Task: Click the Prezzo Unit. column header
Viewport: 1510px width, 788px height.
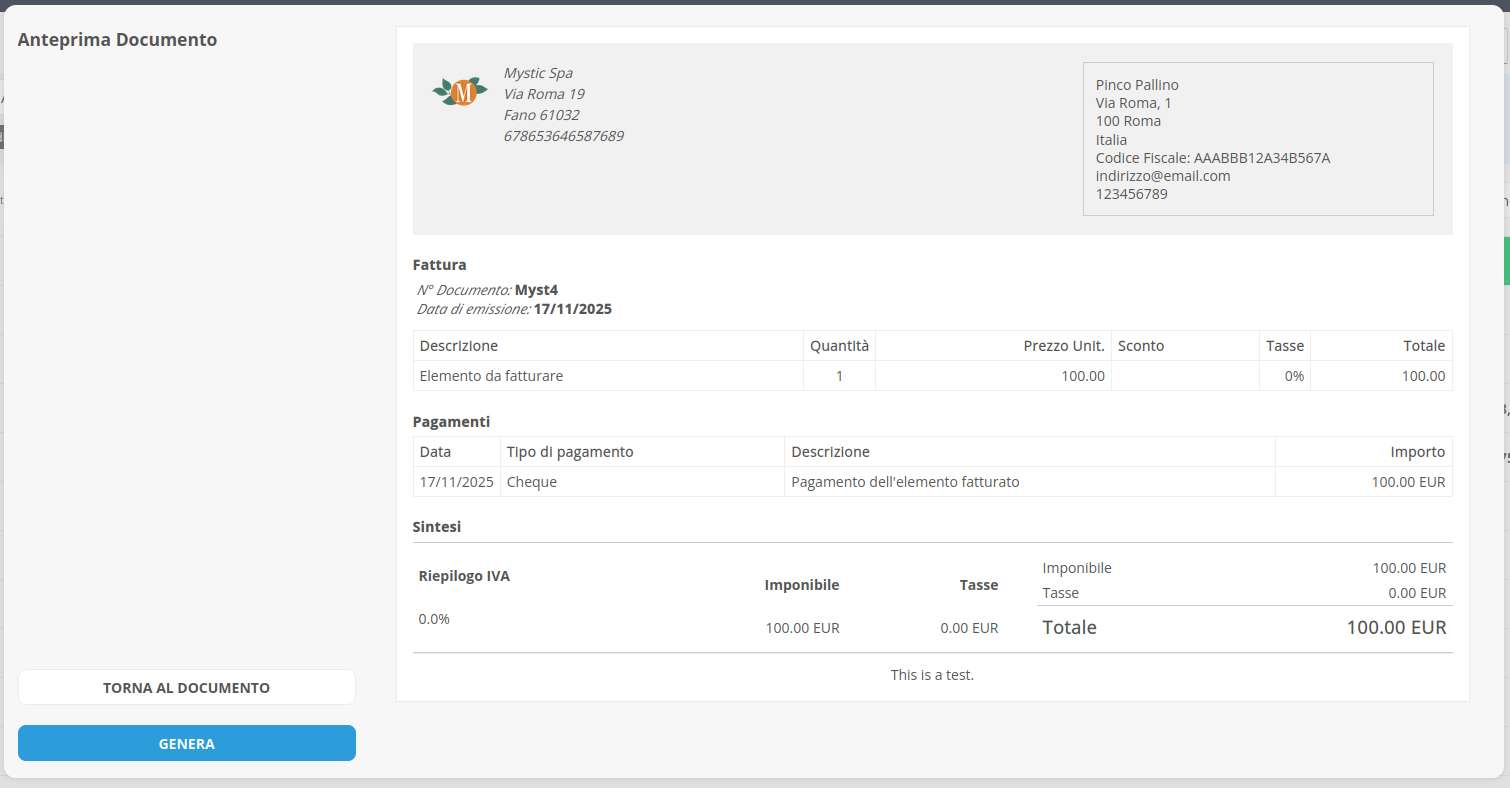Action: 1063,346
